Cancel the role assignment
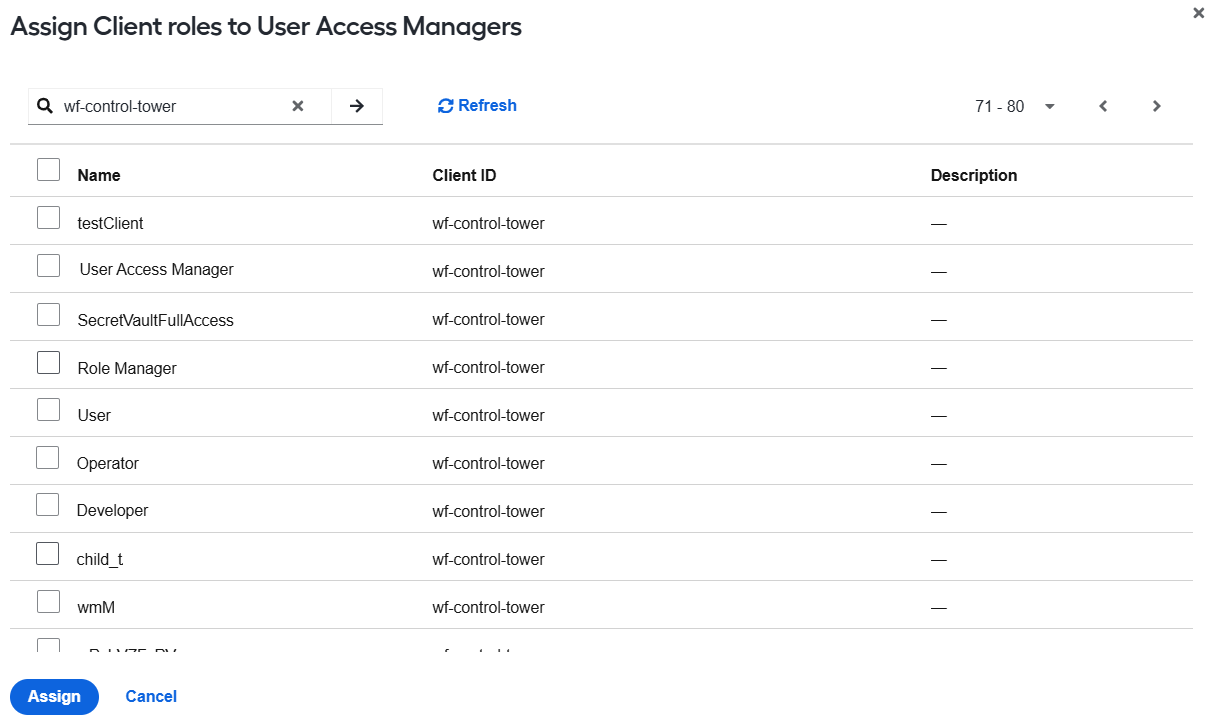The width and height of the screenshot is (1217, 722). 151,696
